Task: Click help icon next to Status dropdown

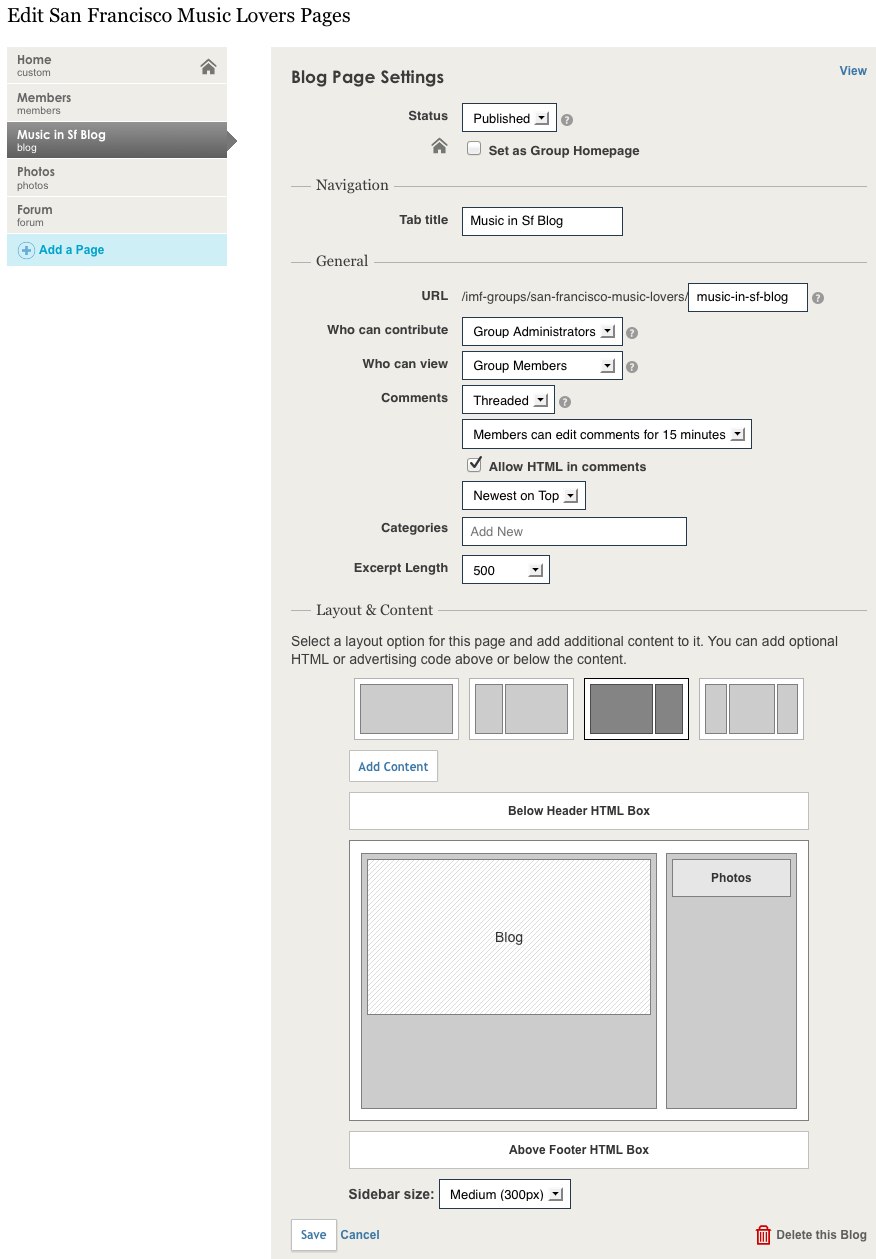Action: 567,120
